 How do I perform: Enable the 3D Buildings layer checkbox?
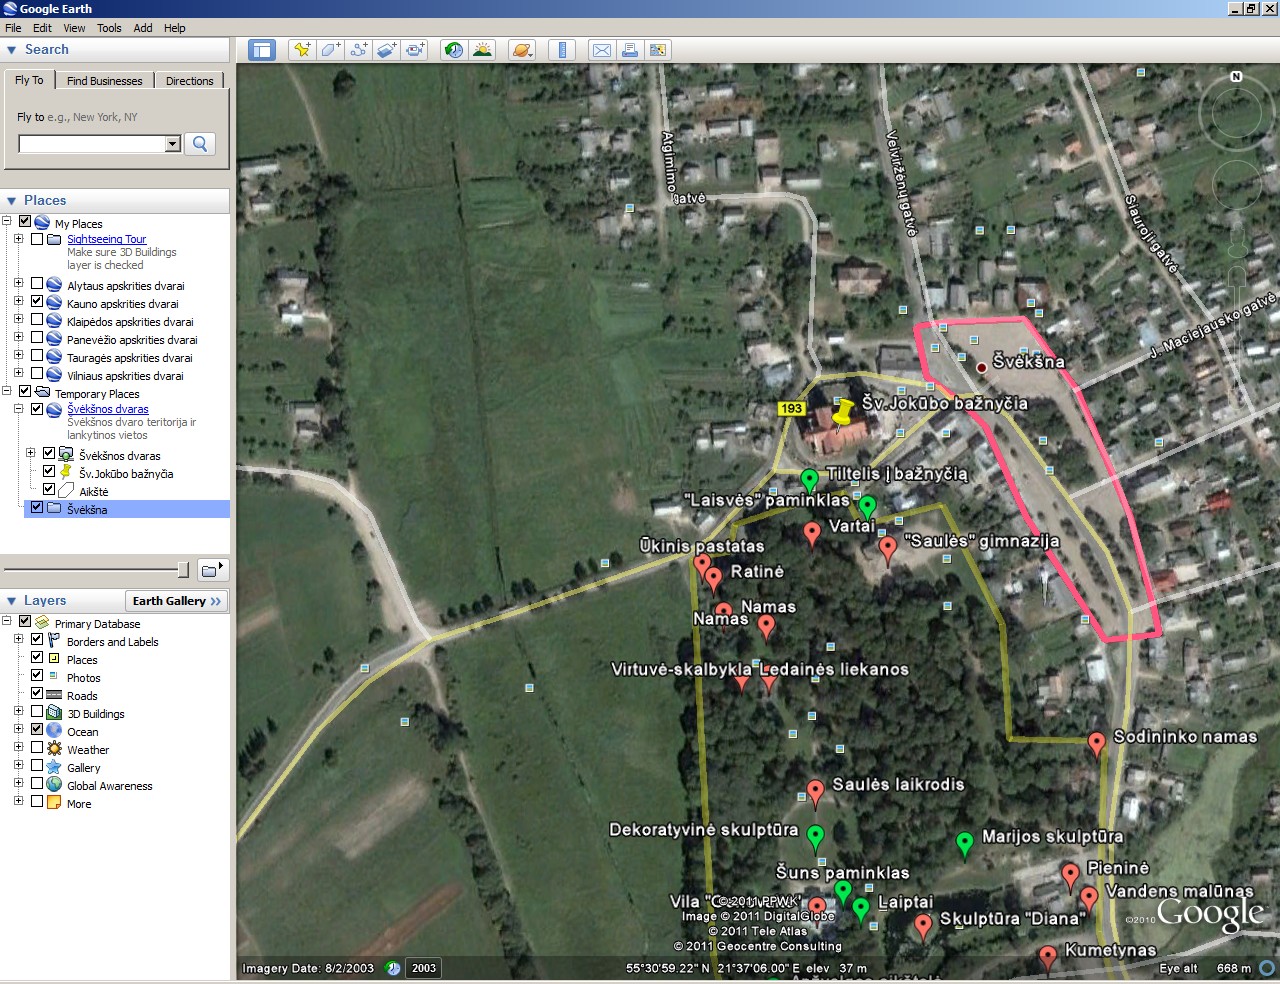click(37, 712)
